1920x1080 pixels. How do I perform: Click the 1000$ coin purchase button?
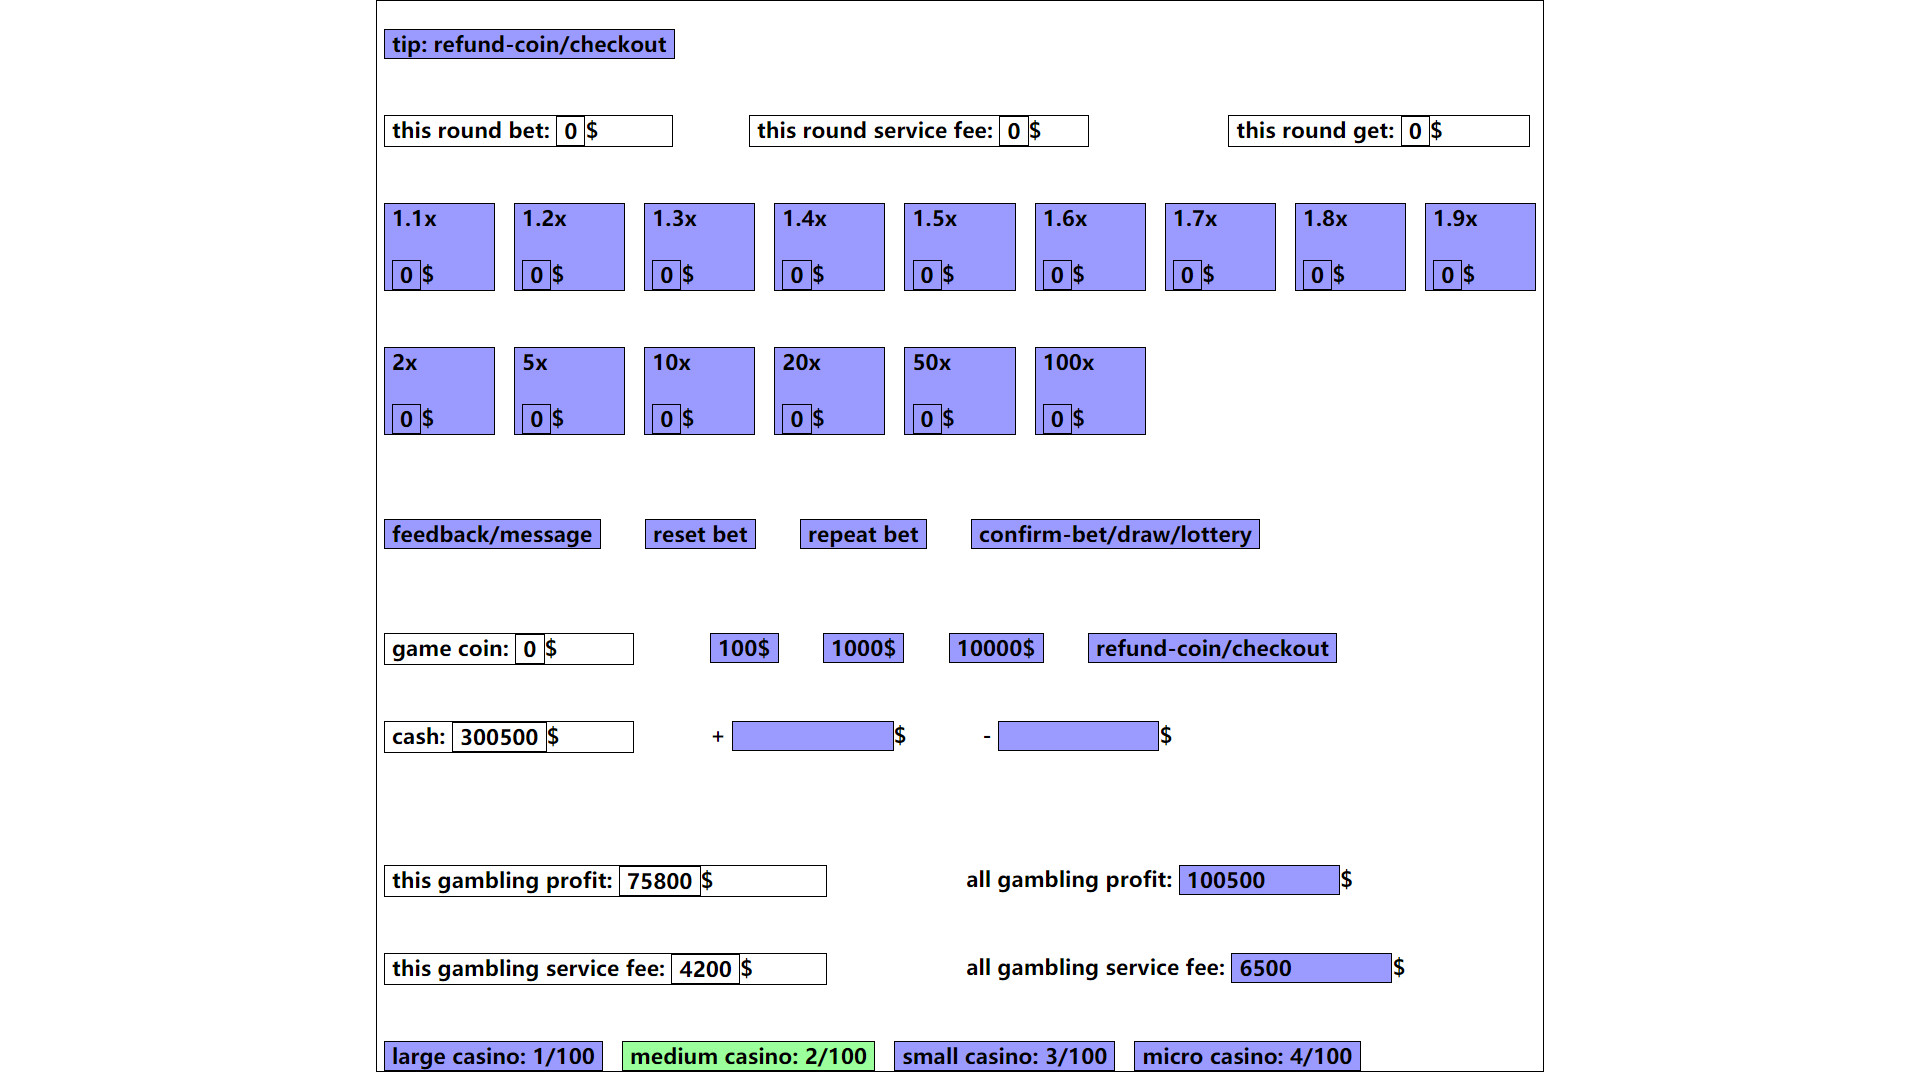(864, 647)
